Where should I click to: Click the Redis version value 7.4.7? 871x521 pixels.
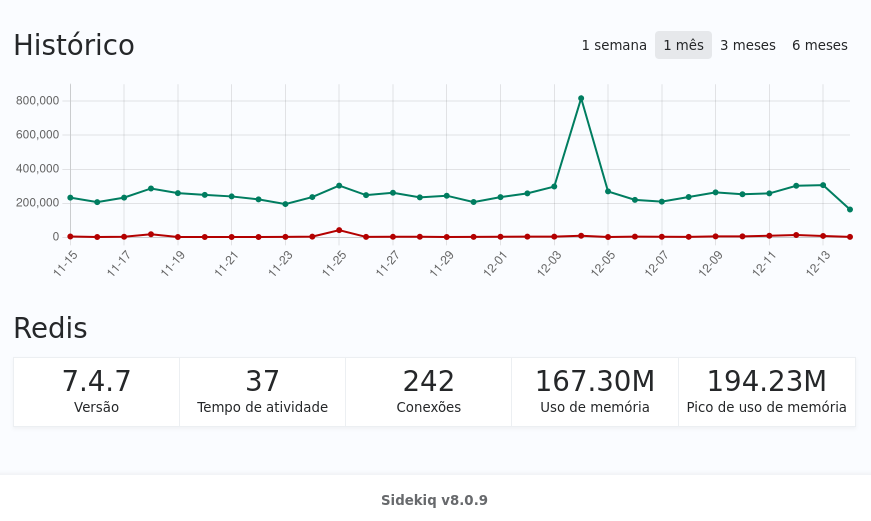coord(96,381)
